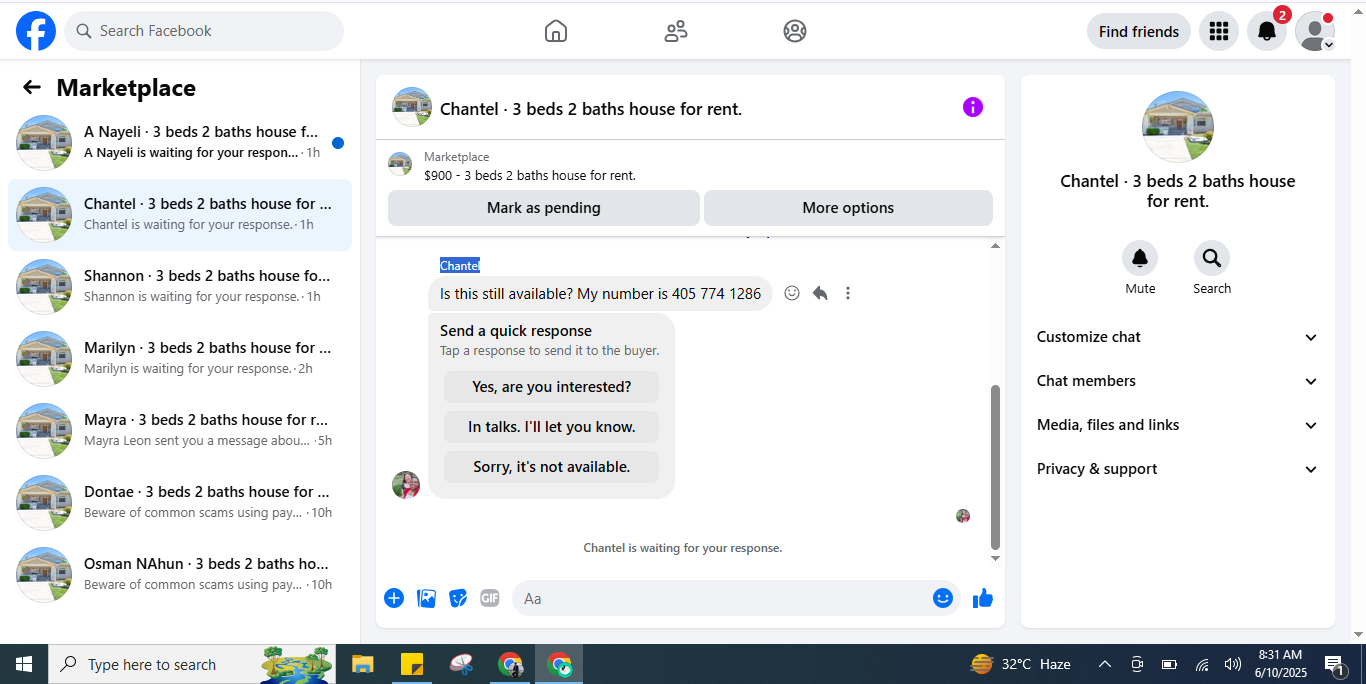
Task: Mute the conversation with the bell icon
Action: tap(1140, 259)
